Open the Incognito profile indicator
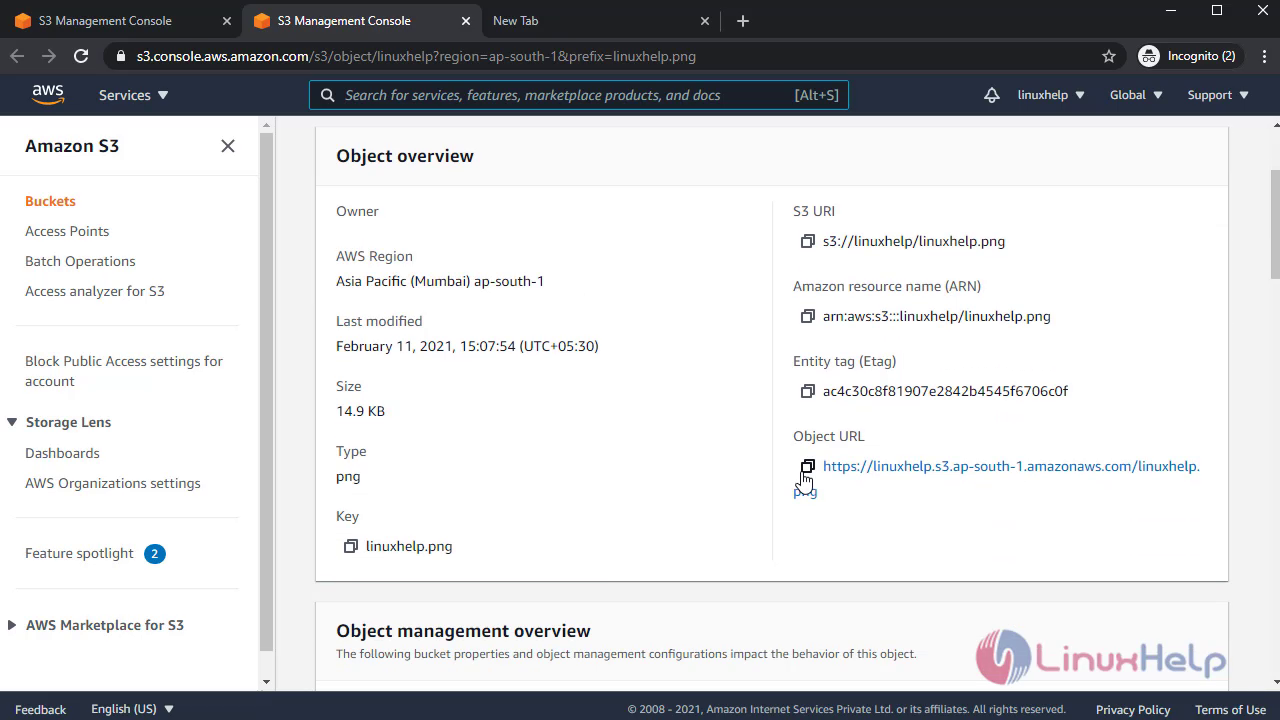Screen dimensions: 1280x720 [1188, 56]
